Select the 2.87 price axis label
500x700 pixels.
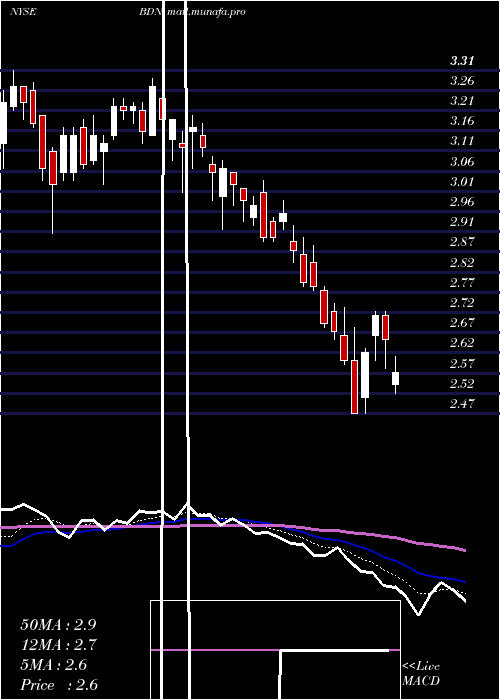pyautogui.click(x=462, y=242)
